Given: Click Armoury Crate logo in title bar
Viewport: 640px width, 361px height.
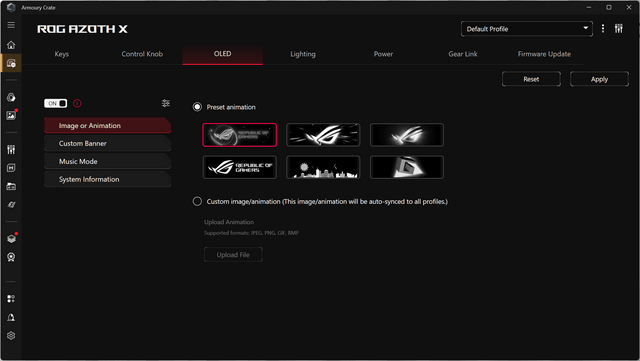Looking at the screenshot, I should click(x=11, y=7).
